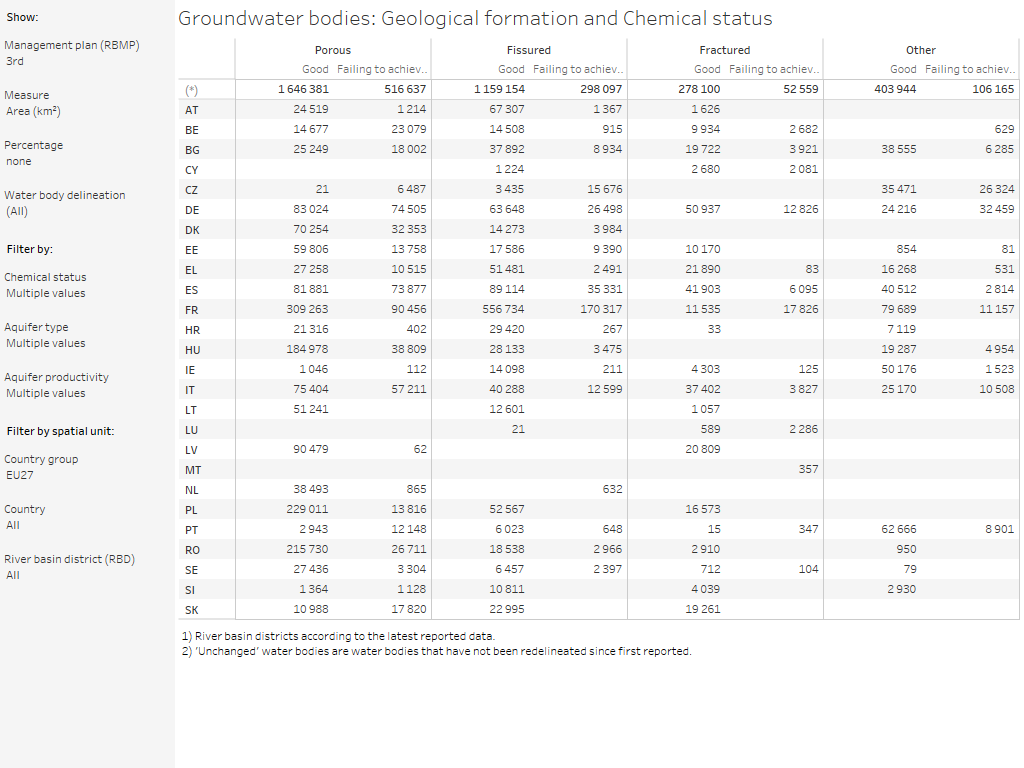Select the Other column header

pos(920,50)
